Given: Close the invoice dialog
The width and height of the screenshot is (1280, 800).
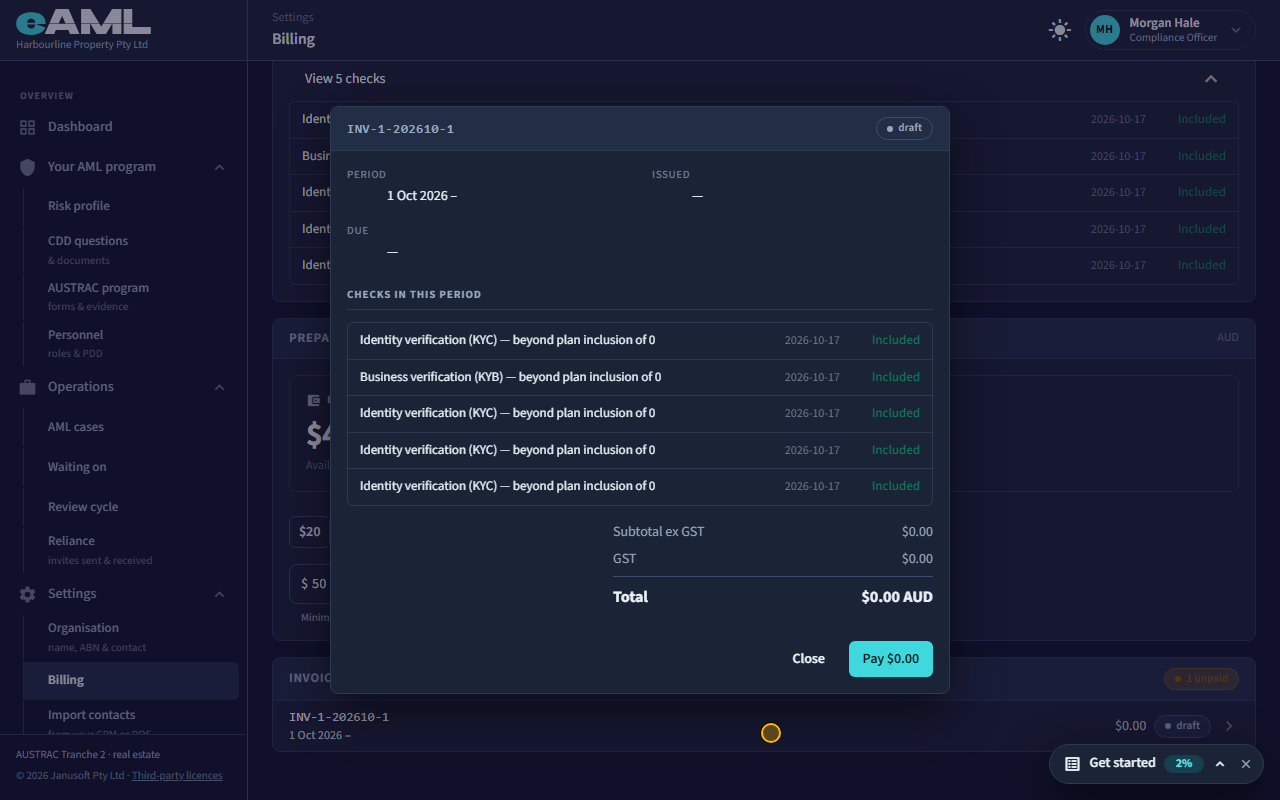Looking at the screenshot, I should (x=808, y=659).
